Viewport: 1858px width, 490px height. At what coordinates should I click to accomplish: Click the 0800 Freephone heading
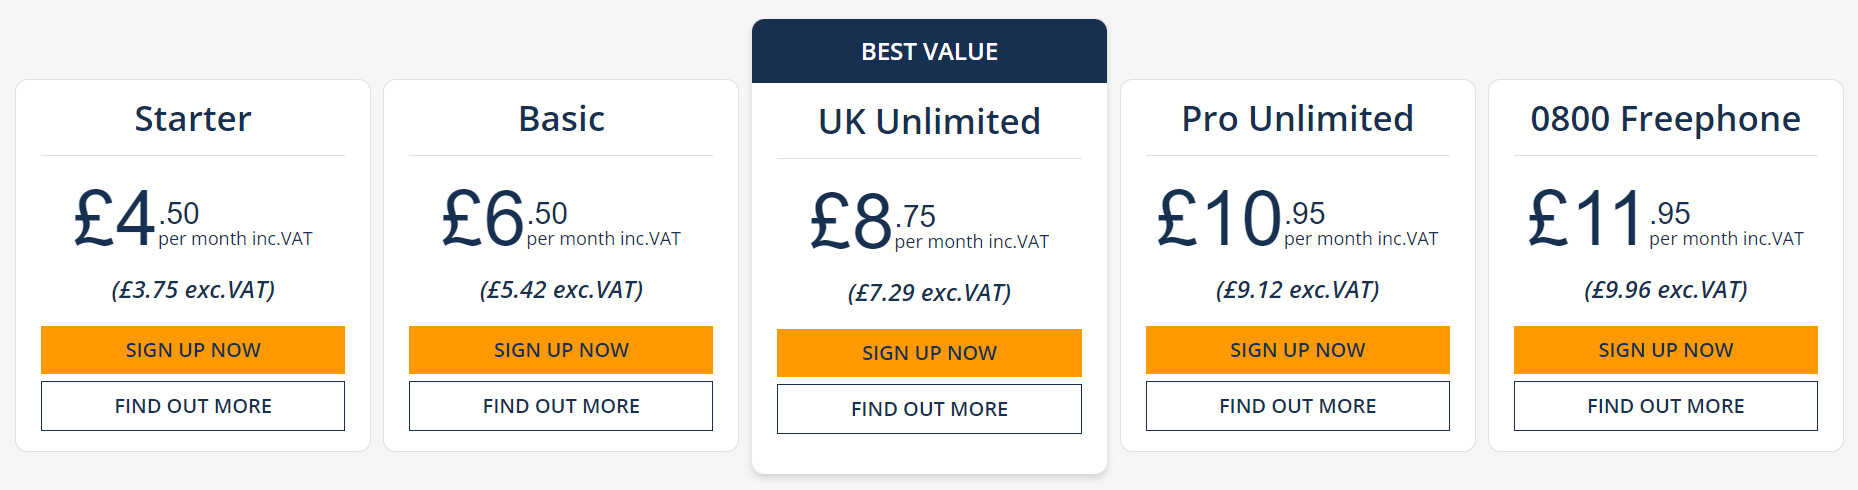click(x=1666, y=119)
